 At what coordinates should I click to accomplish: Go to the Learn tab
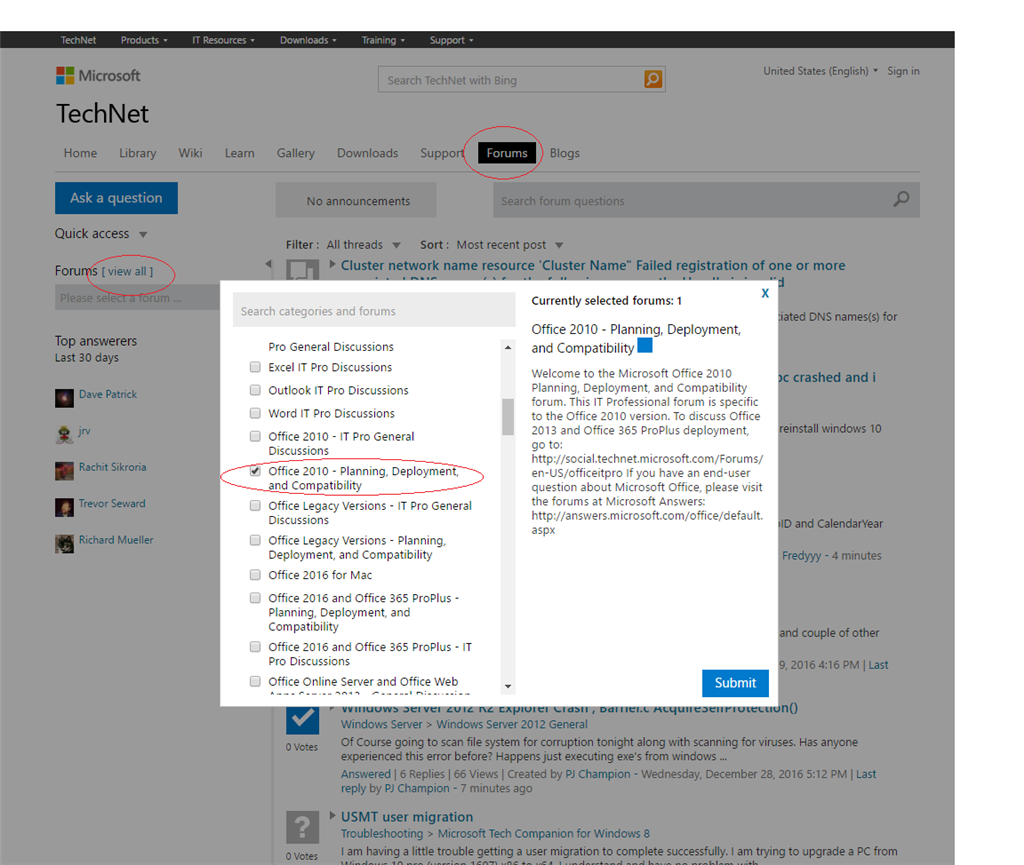click(240, 153)
